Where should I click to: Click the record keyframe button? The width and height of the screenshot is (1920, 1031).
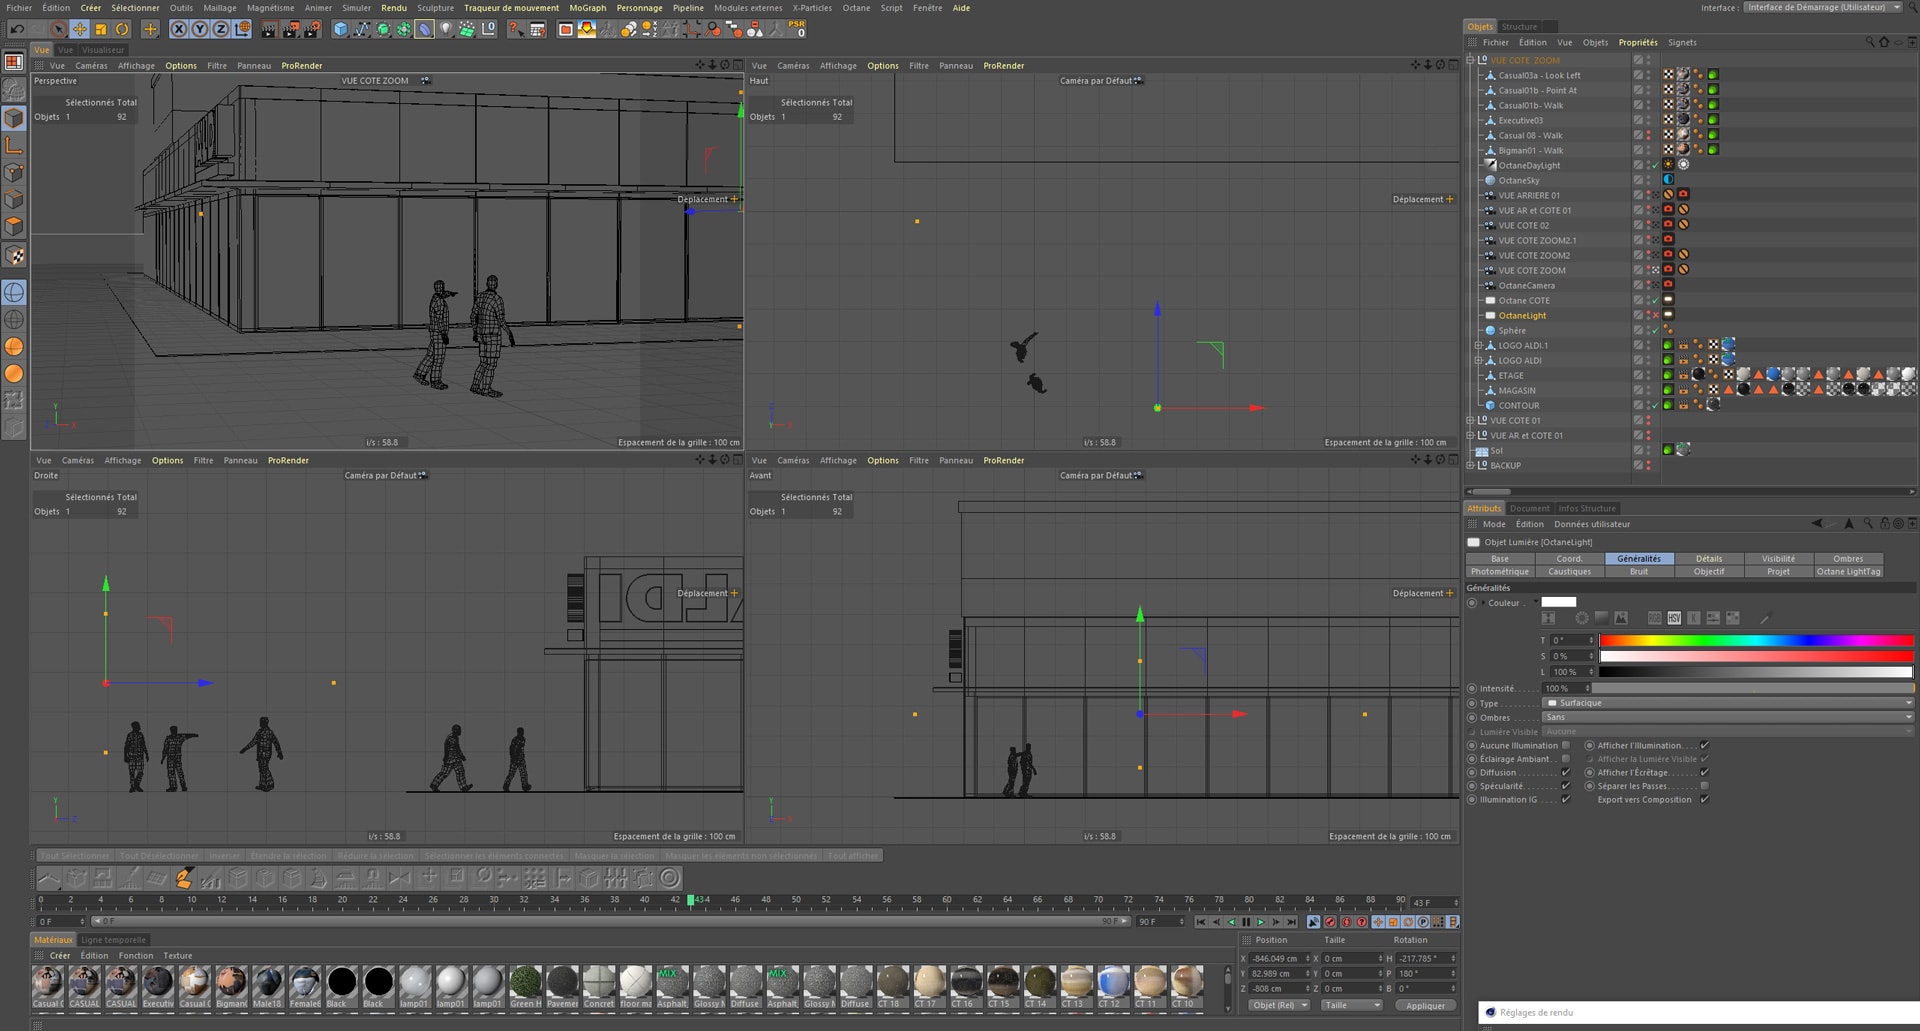[1330, 922]
